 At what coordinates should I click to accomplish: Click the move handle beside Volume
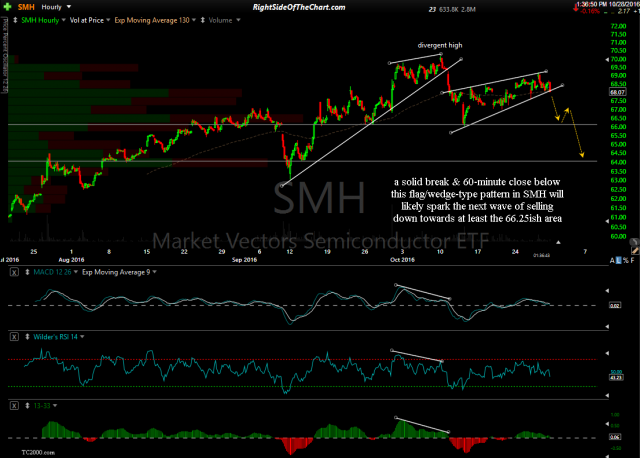coord(203,20)
